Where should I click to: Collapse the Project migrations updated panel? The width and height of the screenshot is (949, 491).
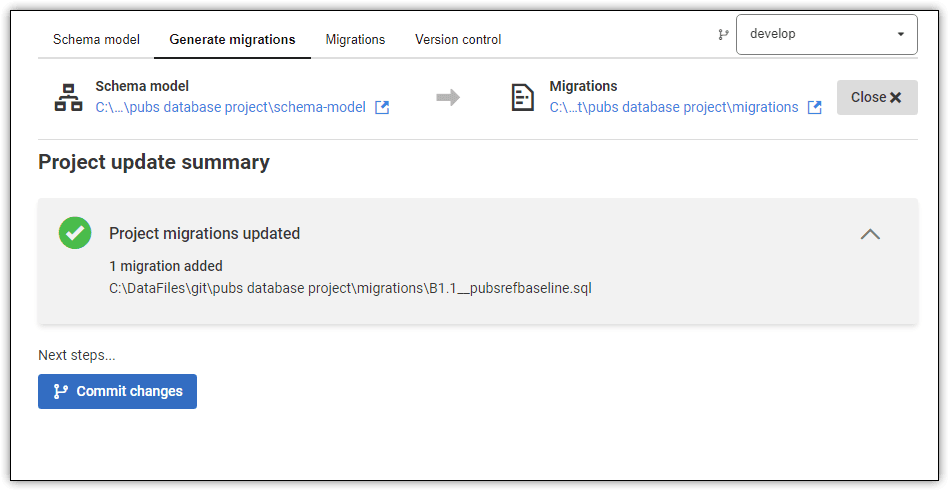click(x=870, y=234)
